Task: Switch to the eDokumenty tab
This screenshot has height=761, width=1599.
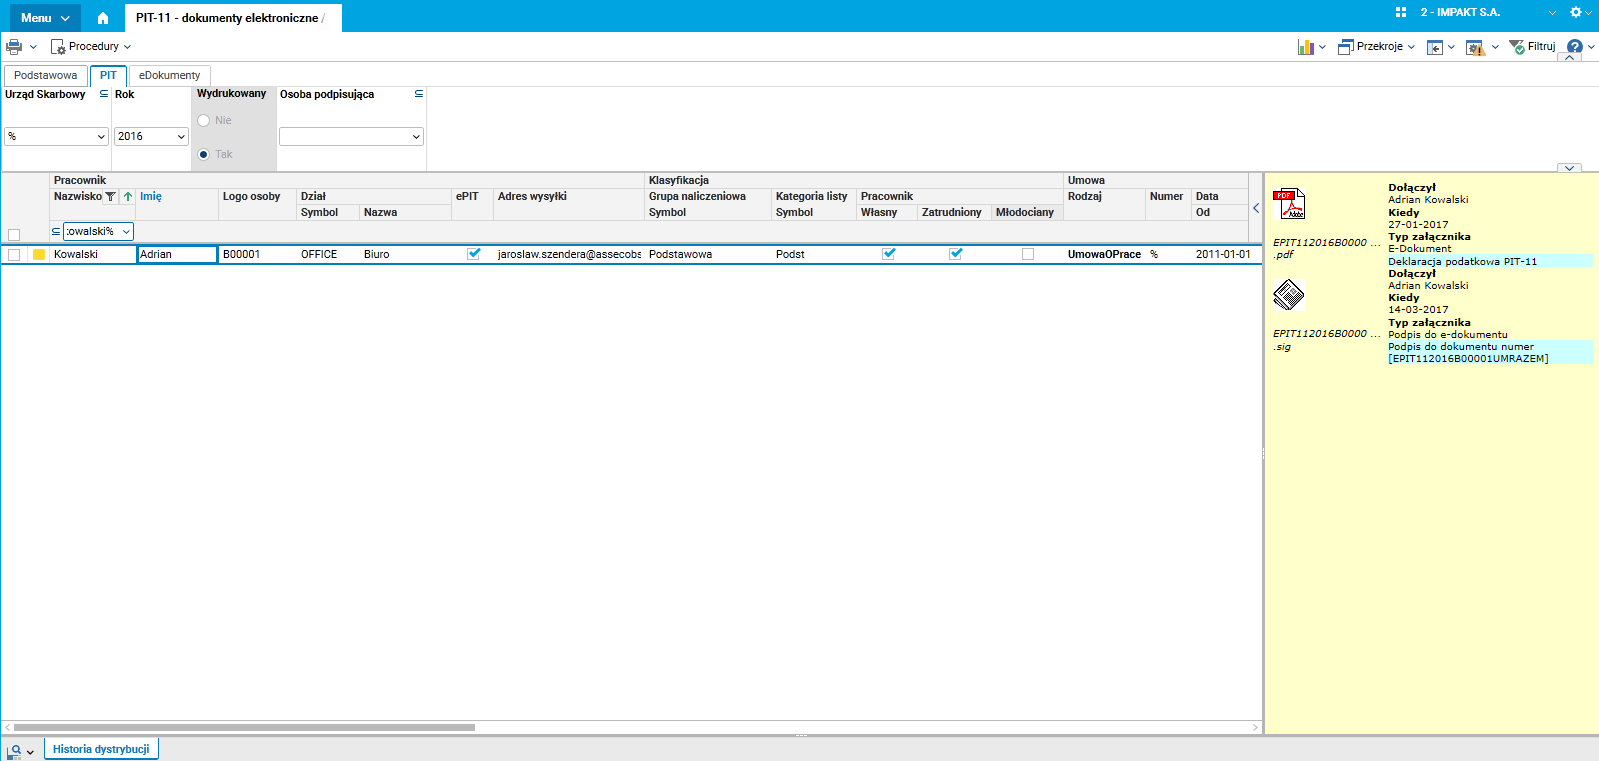Action: (169, 76)
